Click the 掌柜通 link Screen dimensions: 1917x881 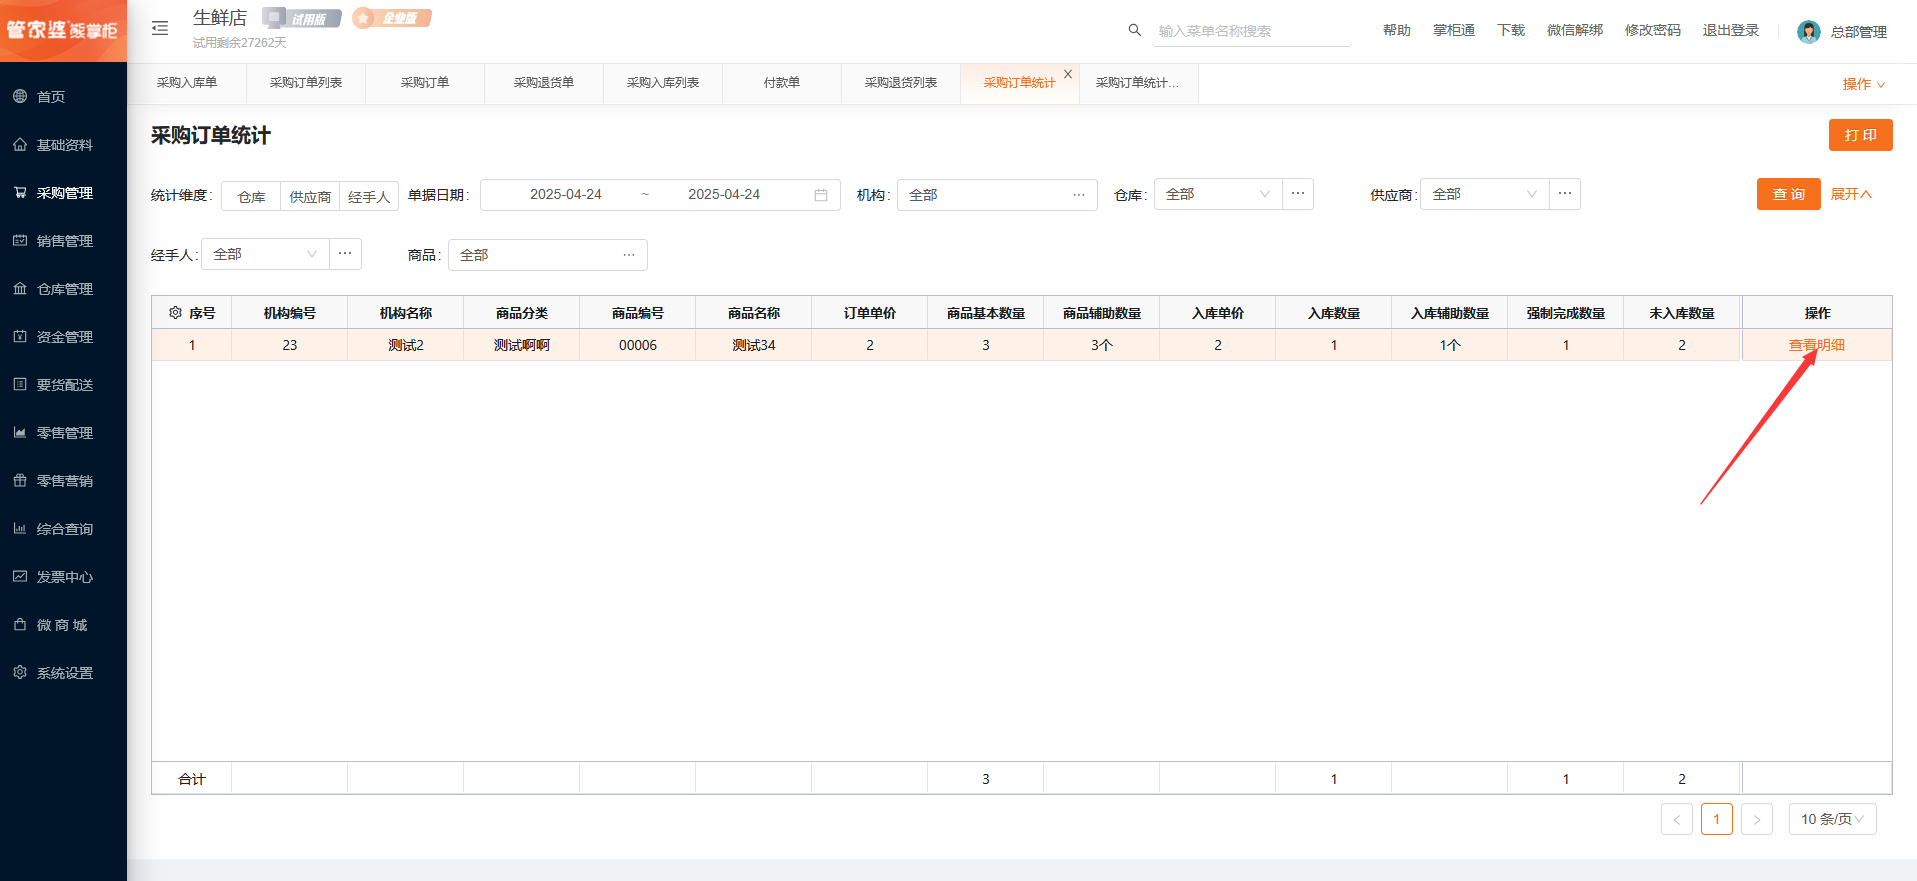click(1454, 30)
